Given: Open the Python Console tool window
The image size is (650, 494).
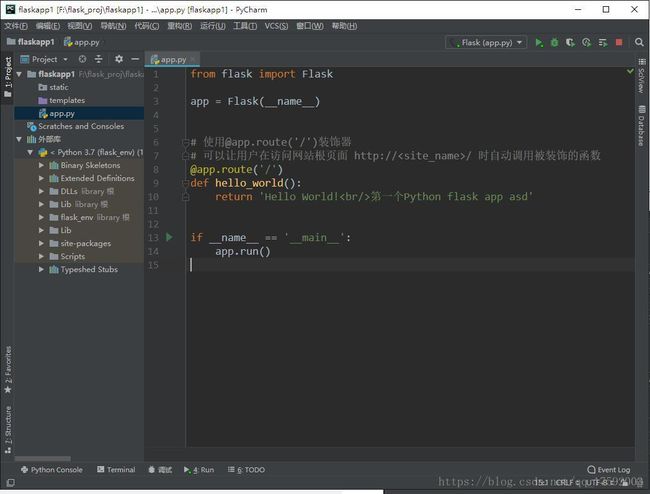Looking at the screenshot, I should (52, 470).
